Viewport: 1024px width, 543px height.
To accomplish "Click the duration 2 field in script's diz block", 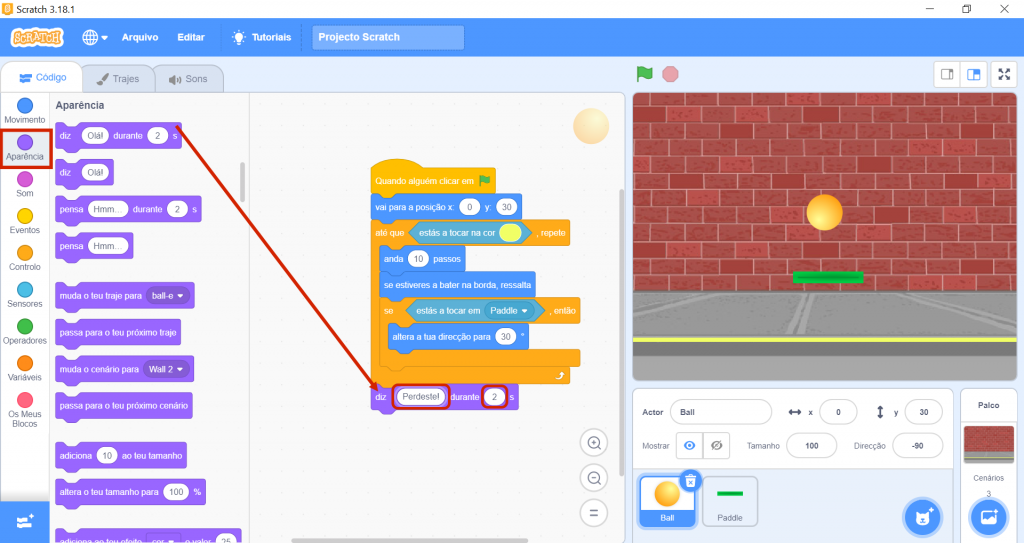I will (x=494, y=397).
